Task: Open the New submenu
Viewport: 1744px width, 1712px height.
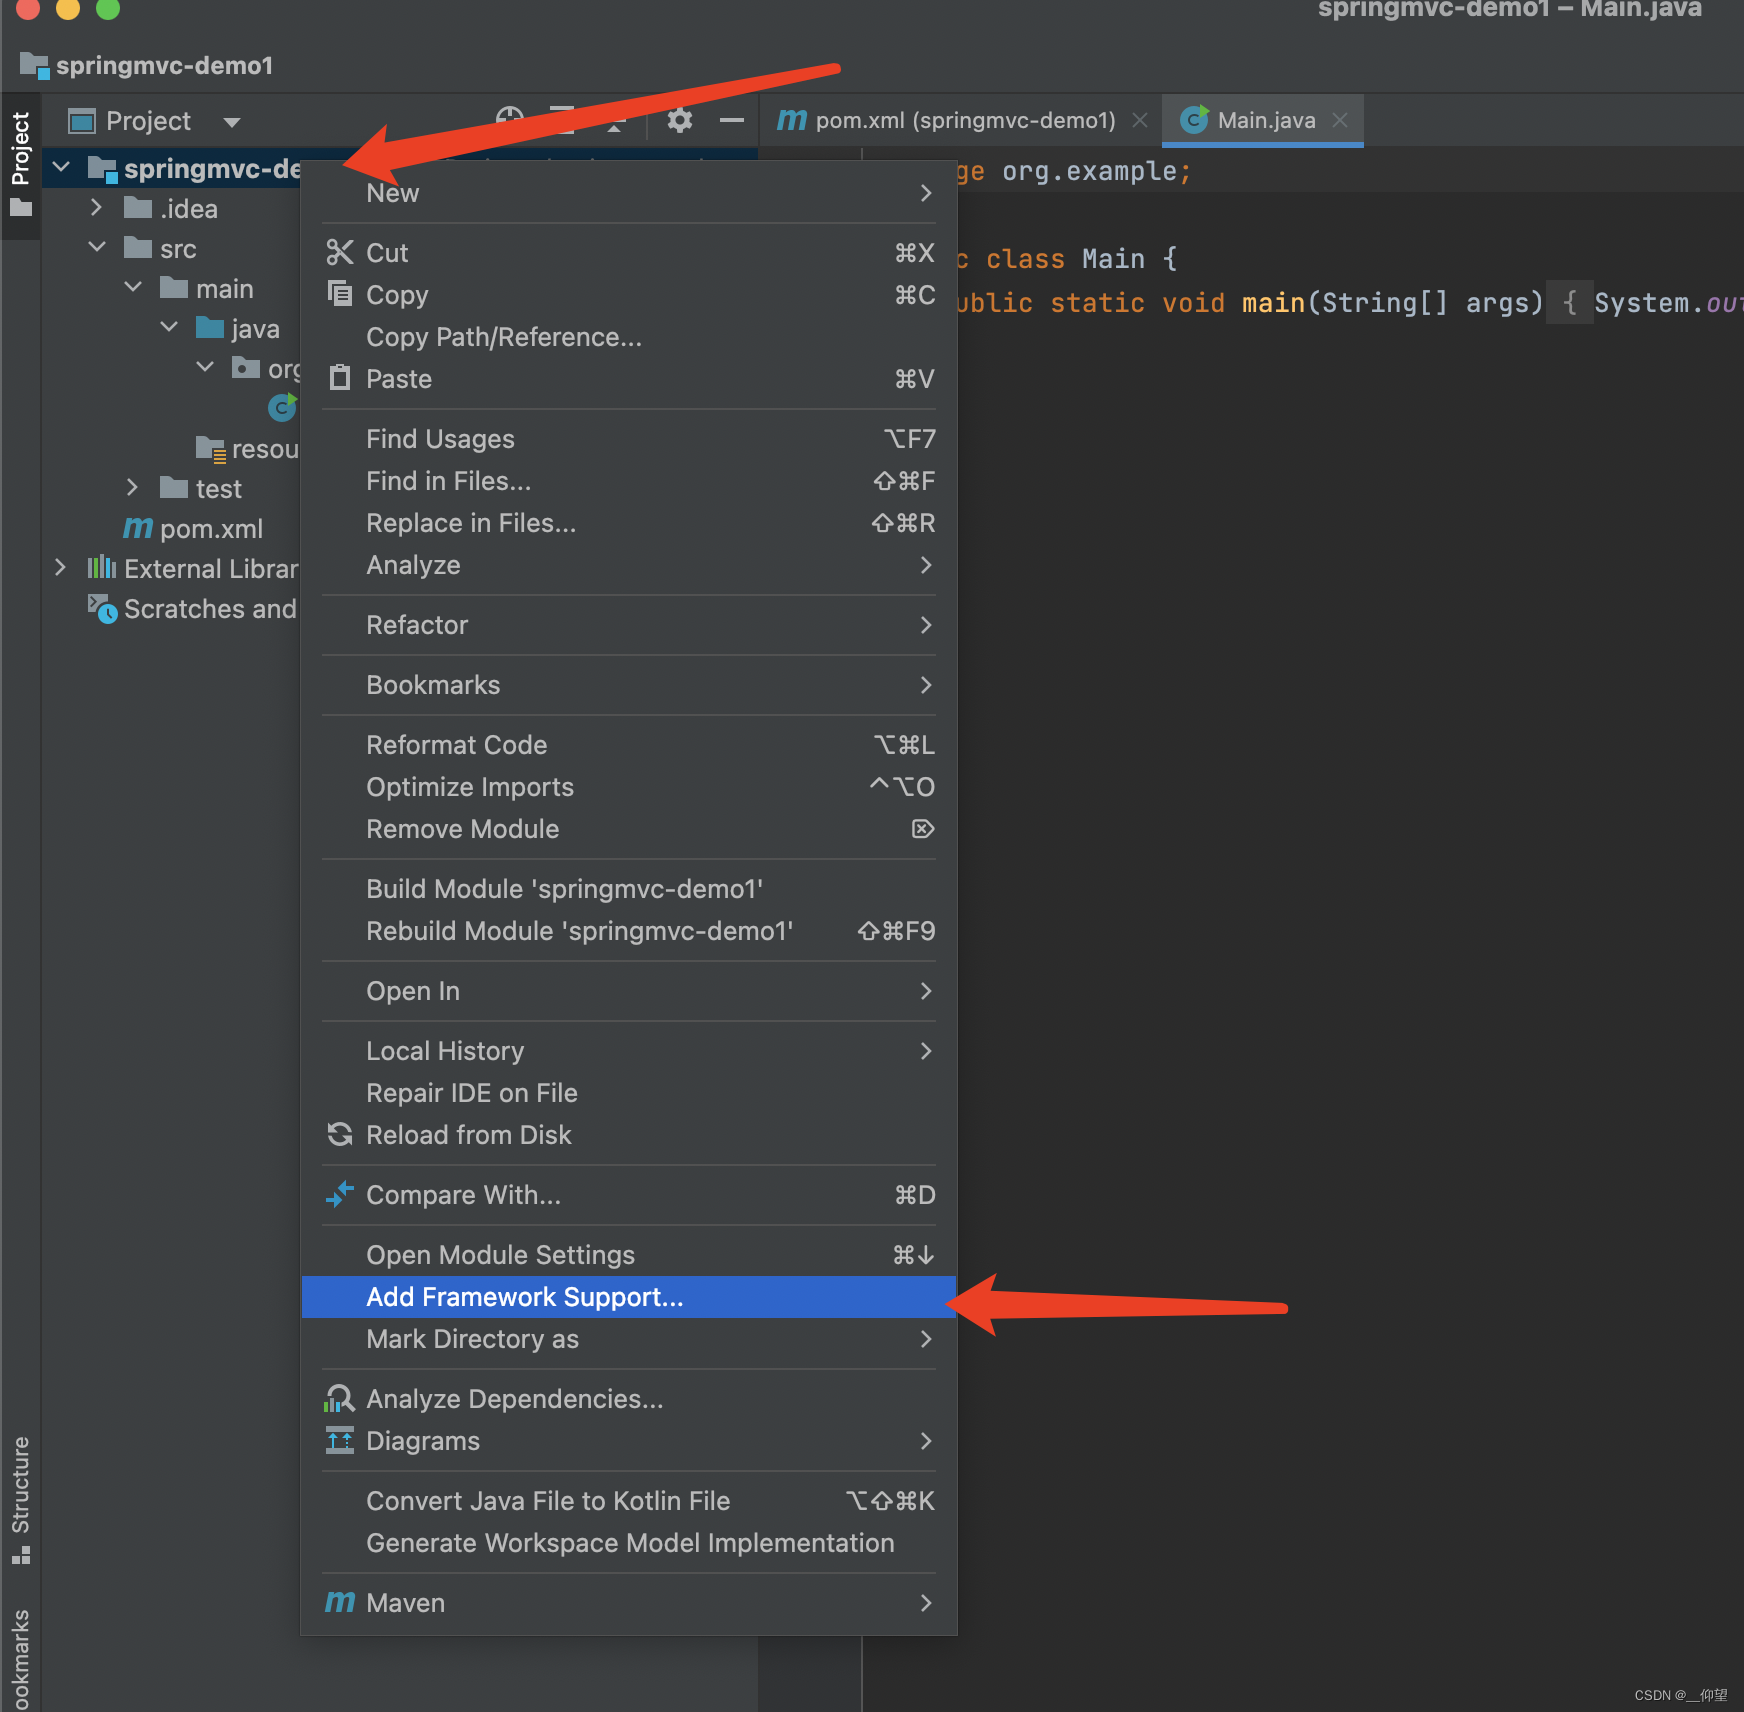Action: point(629,193)
